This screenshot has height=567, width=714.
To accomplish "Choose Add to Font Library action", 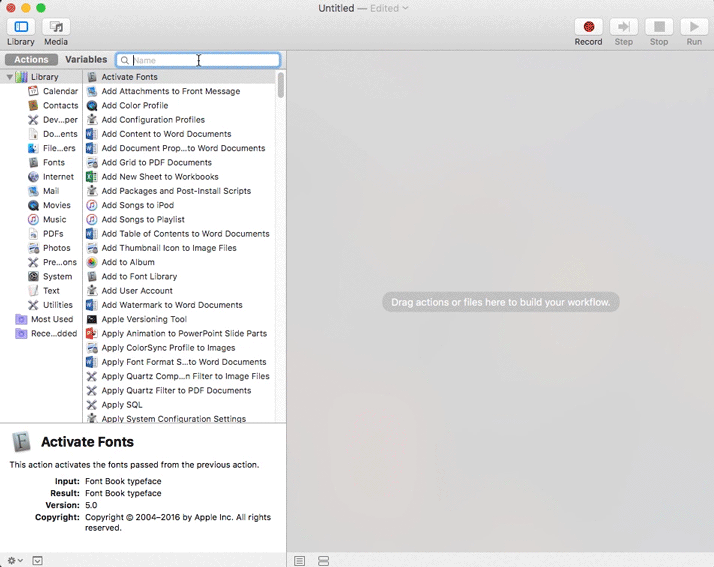I will click(x=180, y=276).
